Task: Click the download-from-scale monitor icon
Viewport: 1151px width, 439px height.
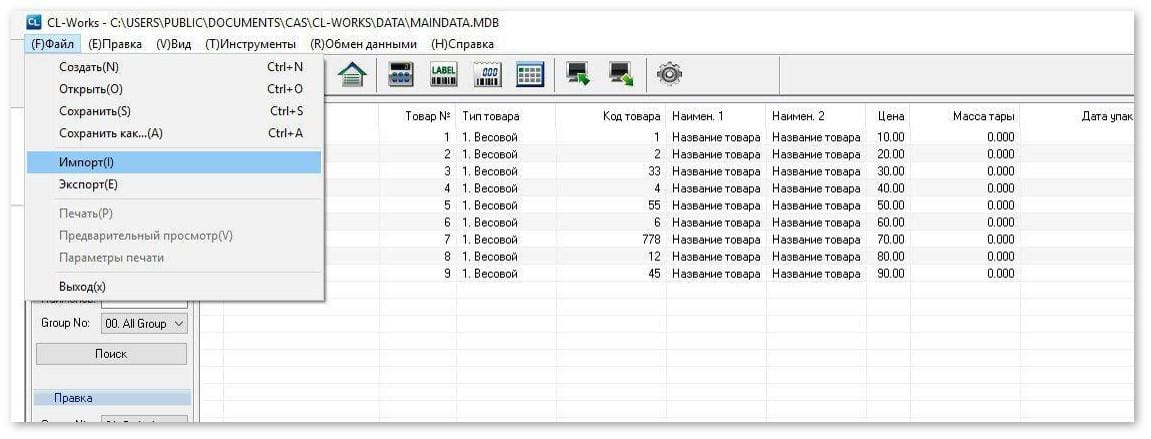Action: [578, 74]
